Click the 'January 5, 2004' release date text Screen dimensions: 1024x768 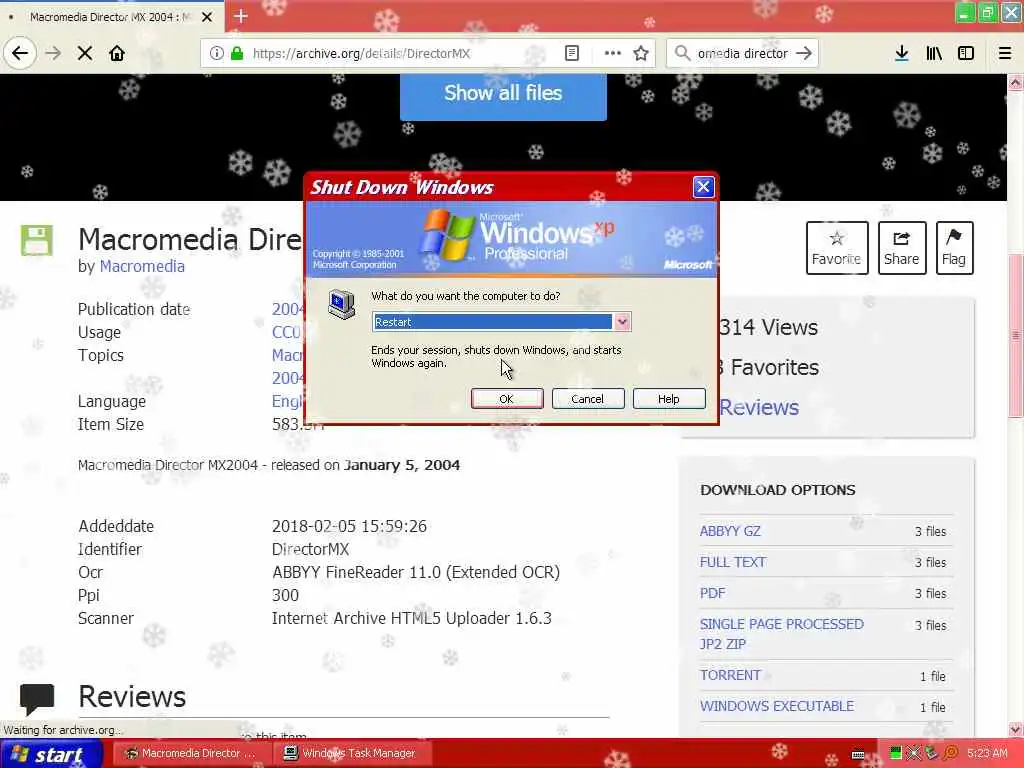(402, 465)
